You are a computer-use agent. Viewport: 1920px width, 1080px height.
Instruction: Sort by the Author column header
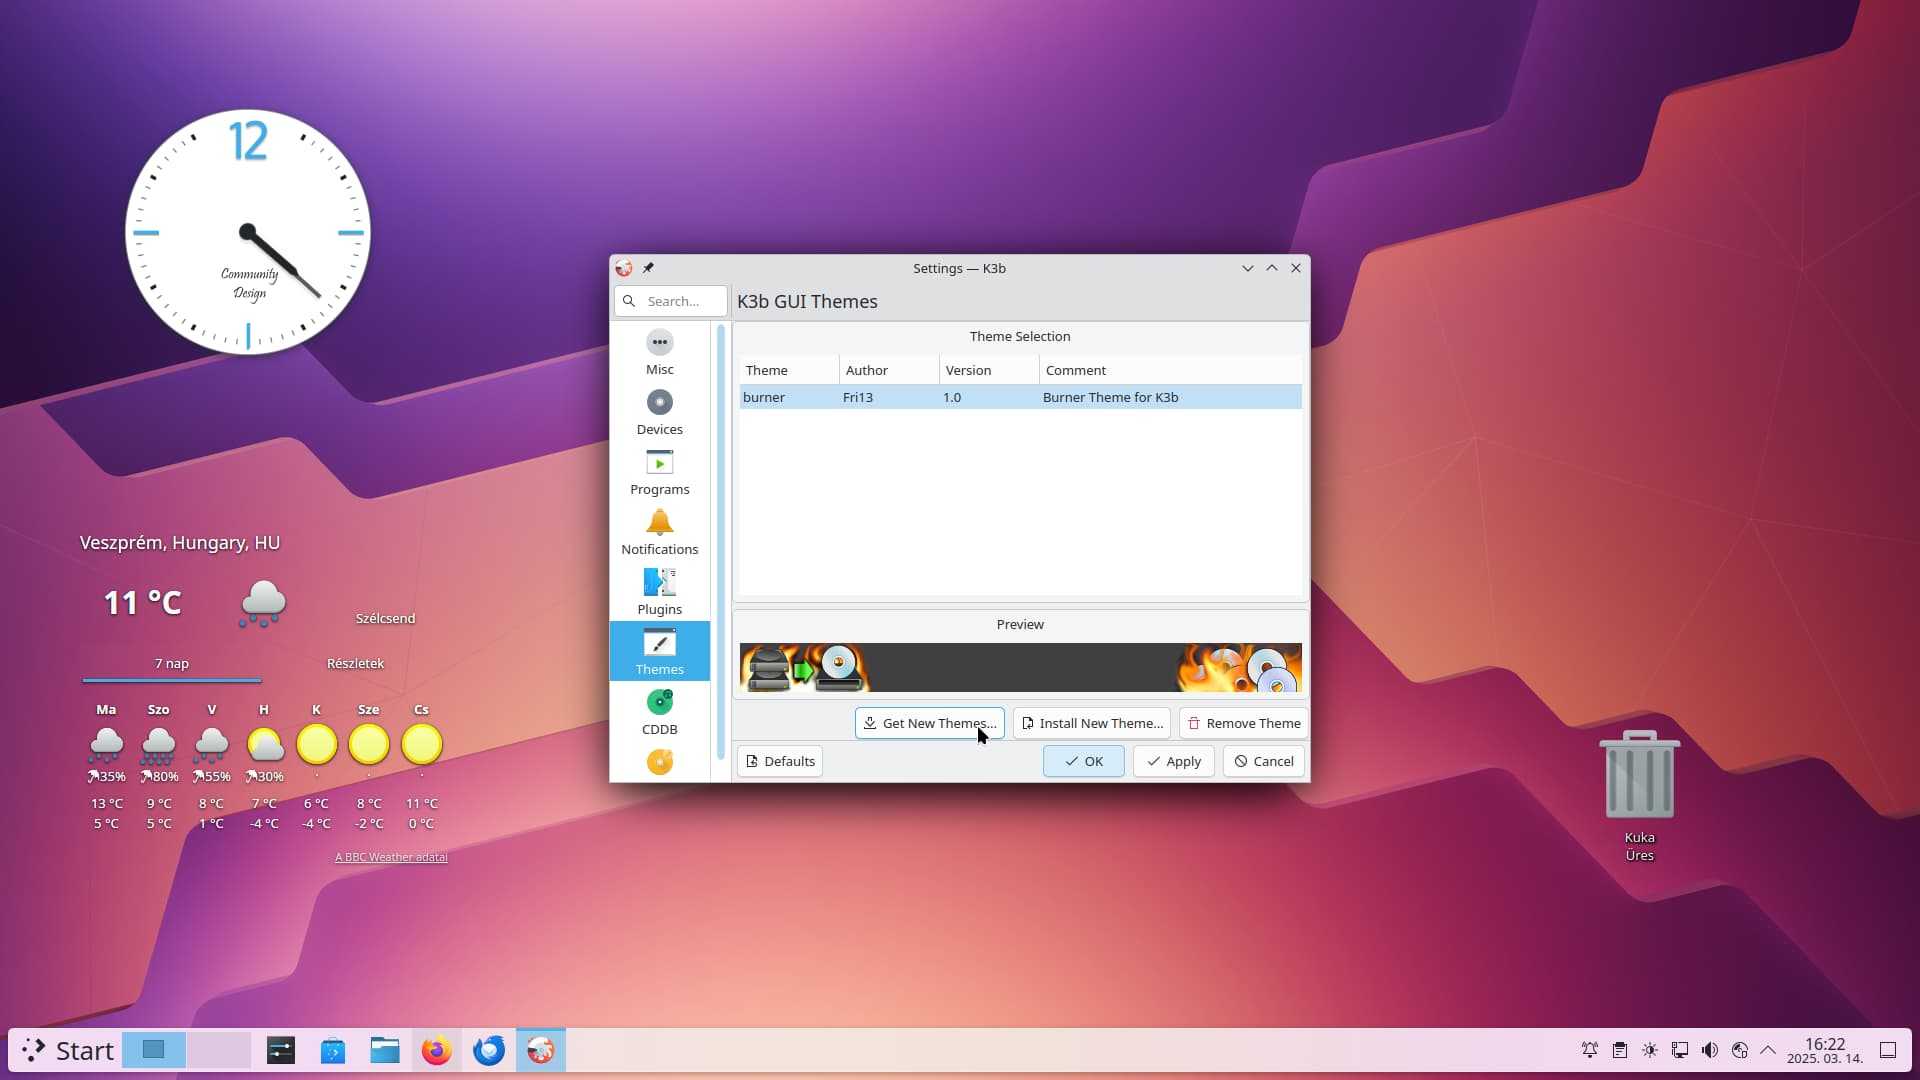pyautogui.click(x=889, y=370)
